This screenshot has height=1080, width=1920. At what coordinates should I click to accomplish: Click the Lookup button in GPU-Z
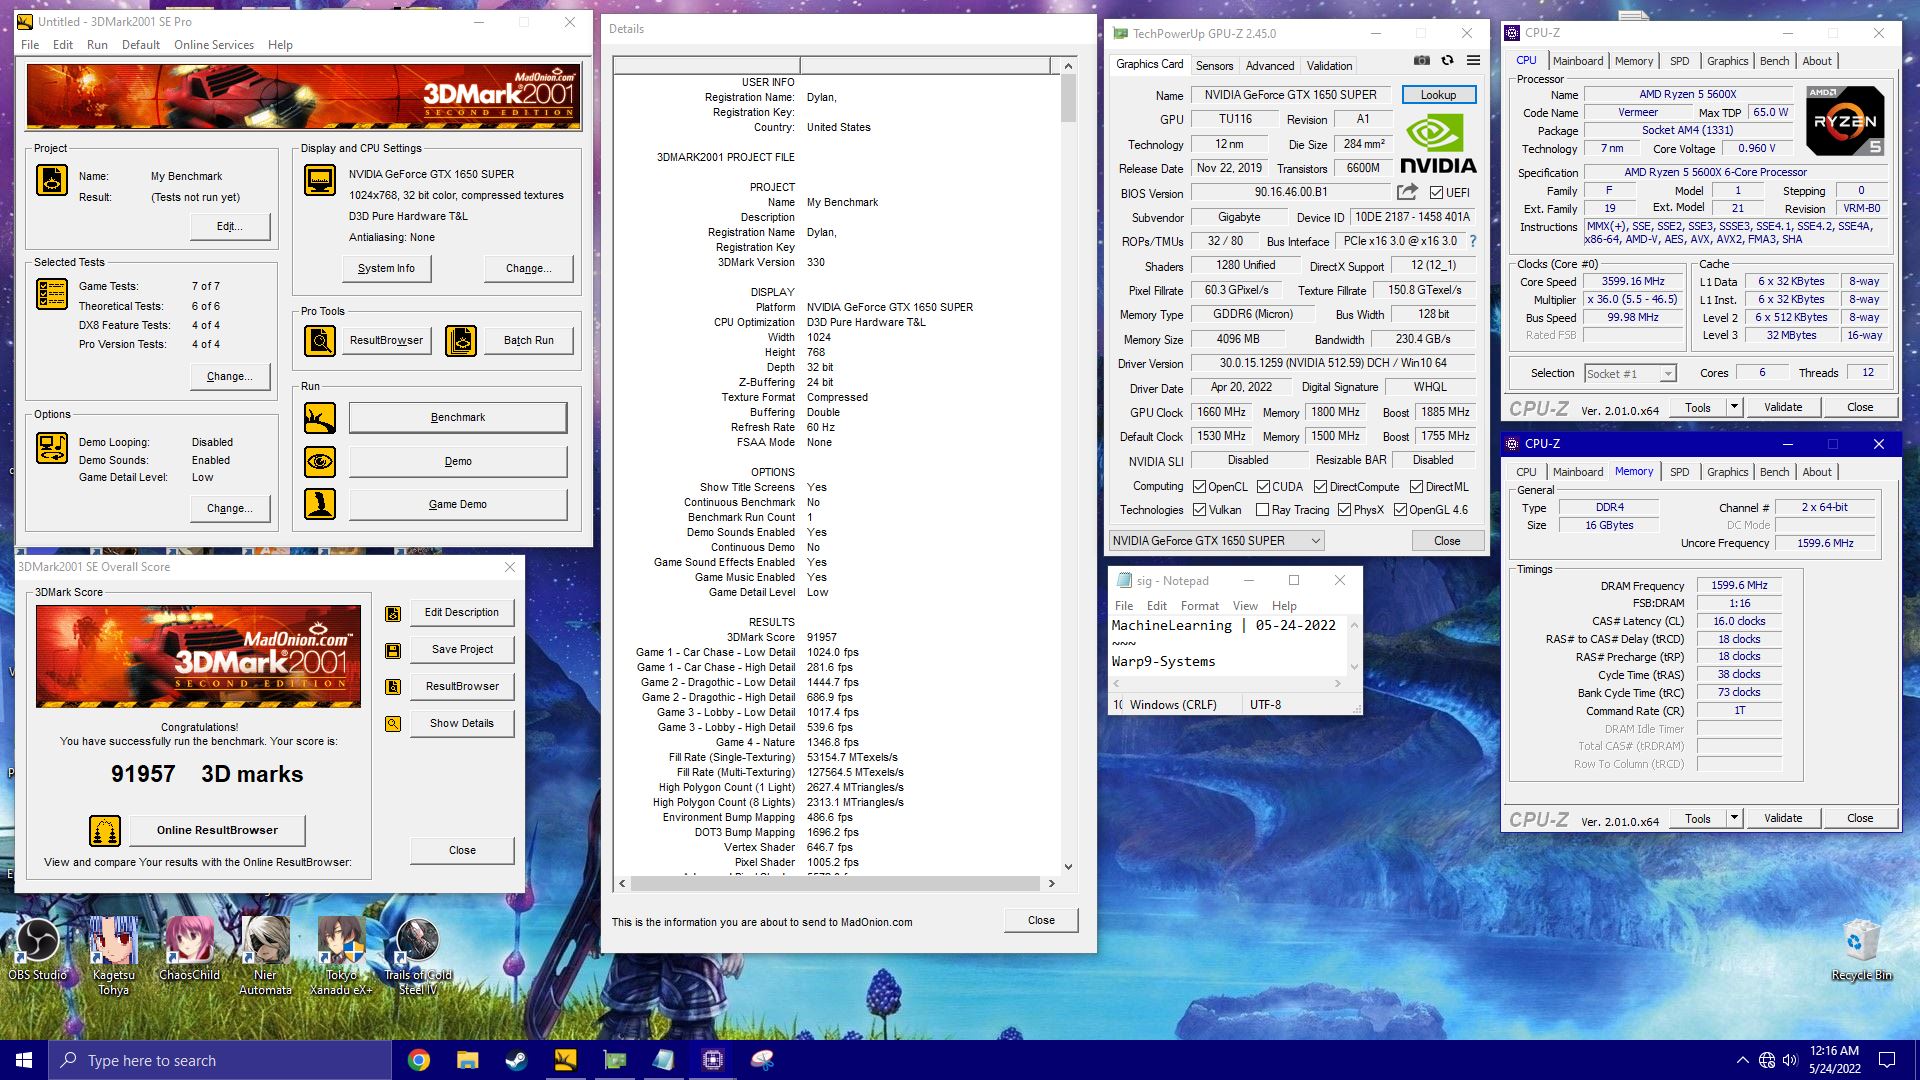(1438, 95)
